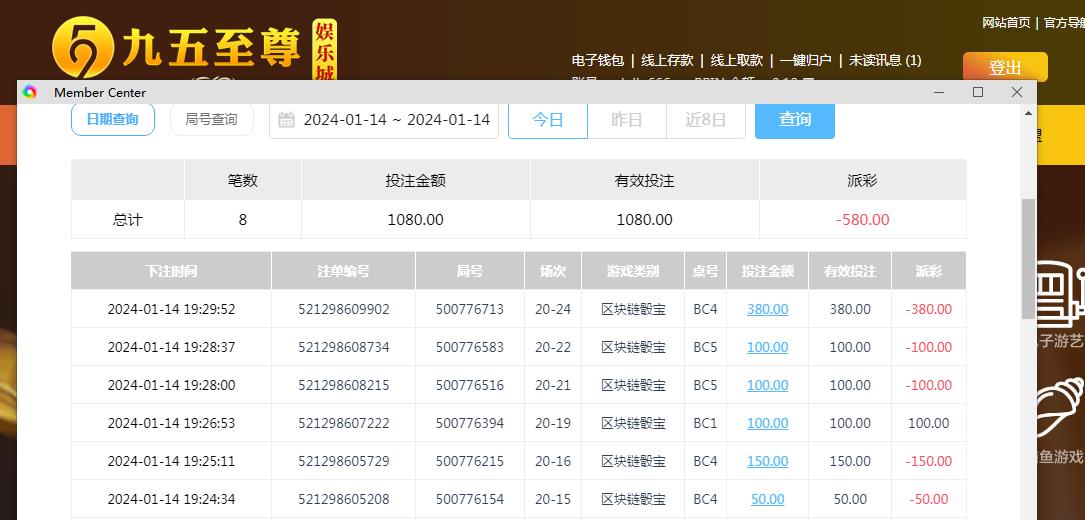The image size is (1085, 520).
Task: Open the date range picker field
Action: click(396, 120)
